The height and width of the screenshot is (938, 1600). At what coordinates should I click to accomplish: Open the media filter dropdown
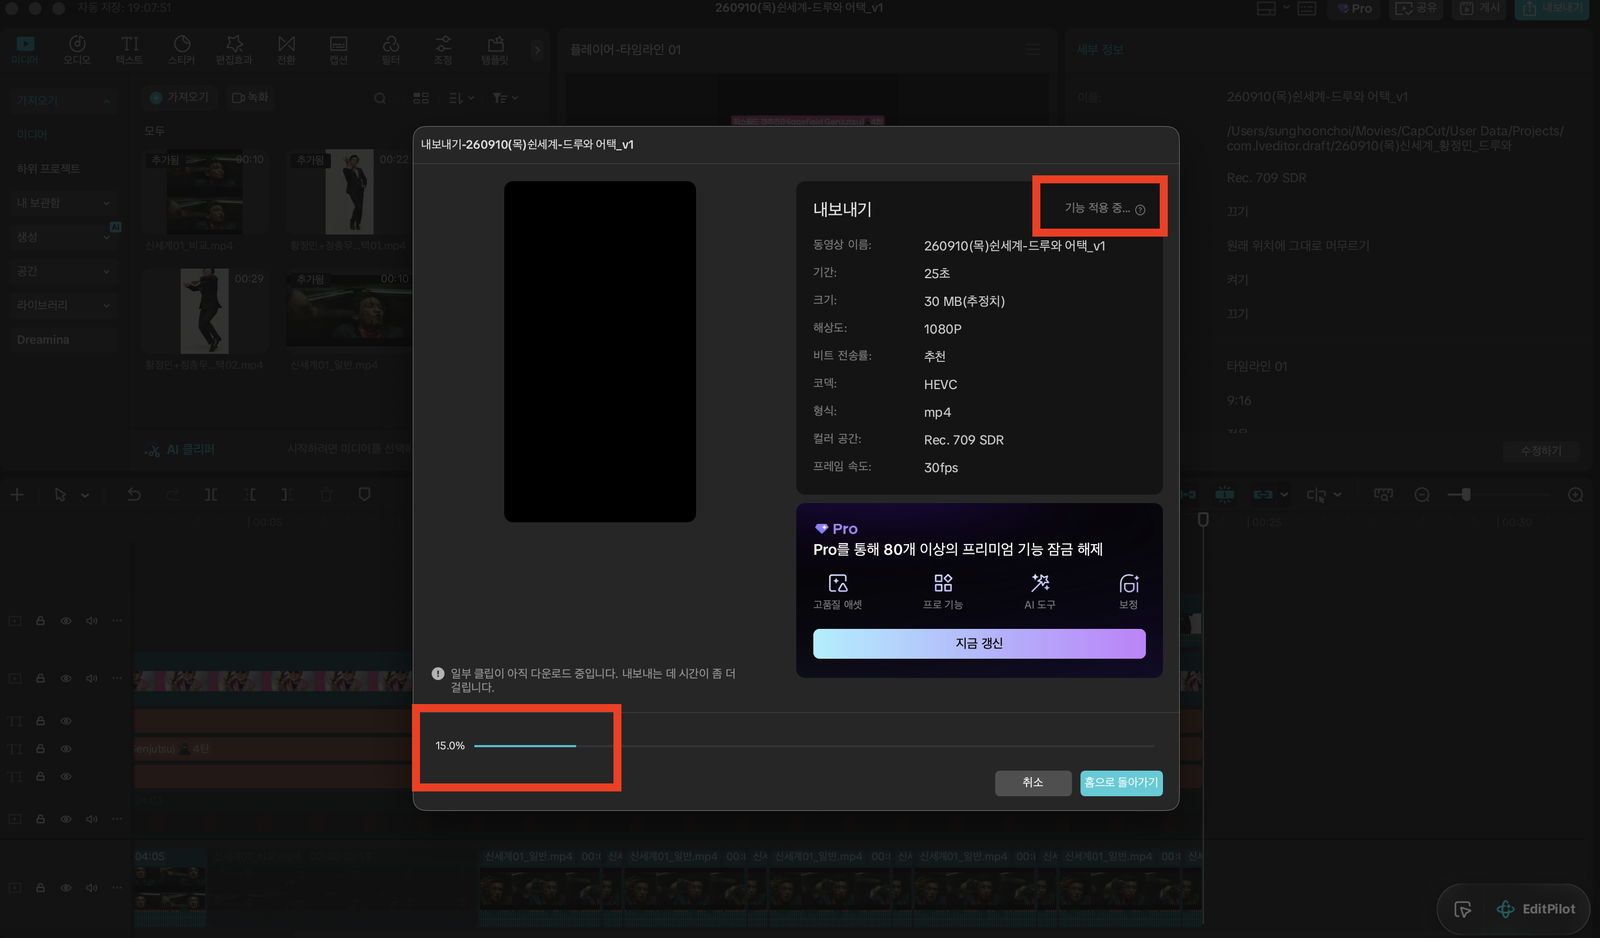pyautogui.click(x=505, y=98)
